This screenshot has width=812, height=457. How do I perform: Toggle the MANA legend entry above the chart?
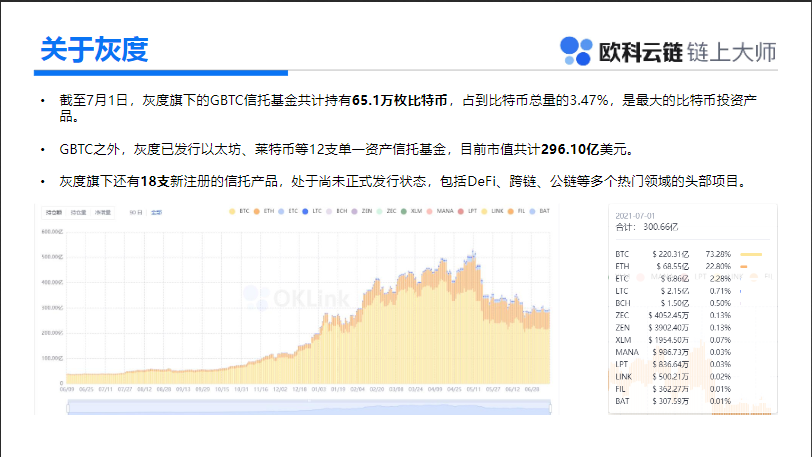(x=440, y=211)
